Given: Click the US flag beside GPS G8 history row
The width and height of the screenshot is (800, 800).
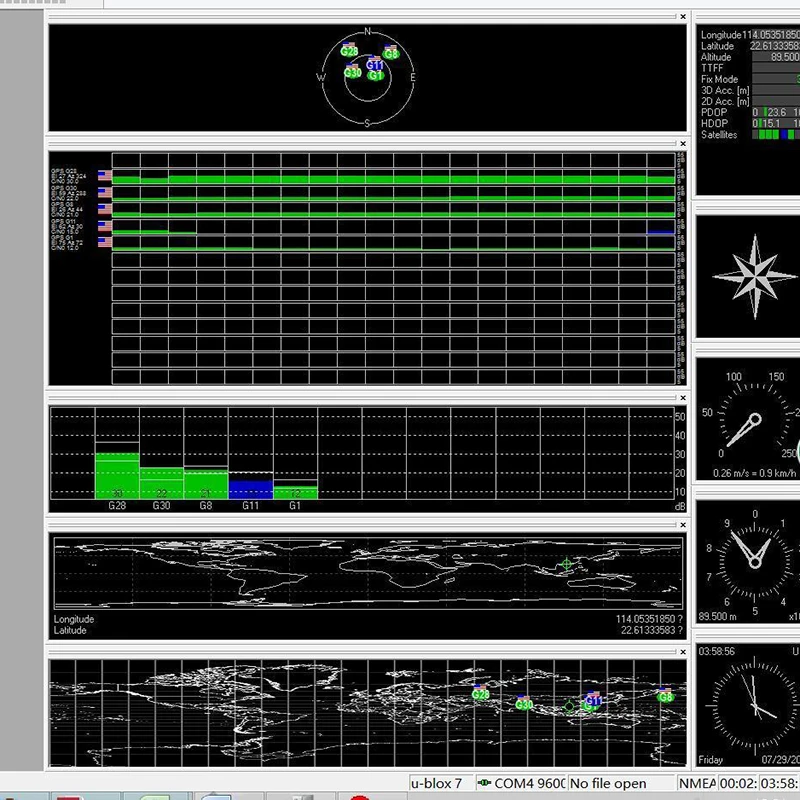Looking at the screenshot, I should [105, 209].
